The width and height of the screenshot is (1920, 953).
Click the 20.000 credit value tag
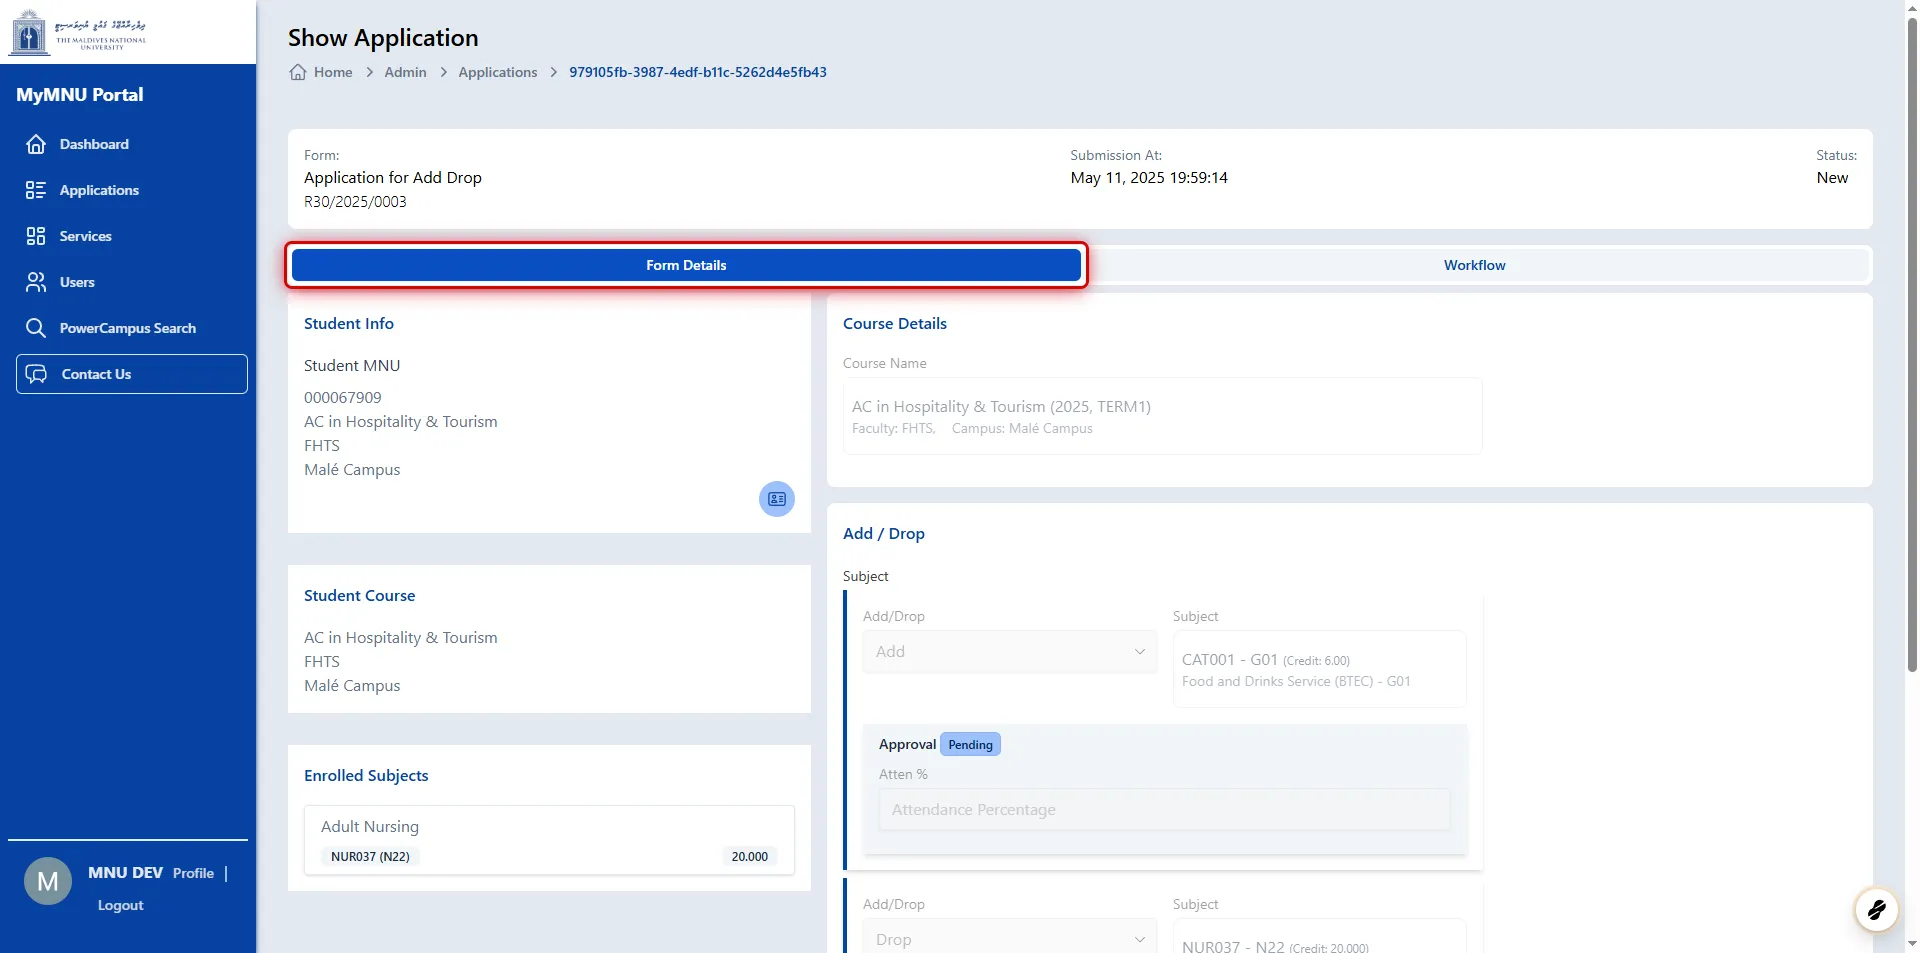pos(750,857)
